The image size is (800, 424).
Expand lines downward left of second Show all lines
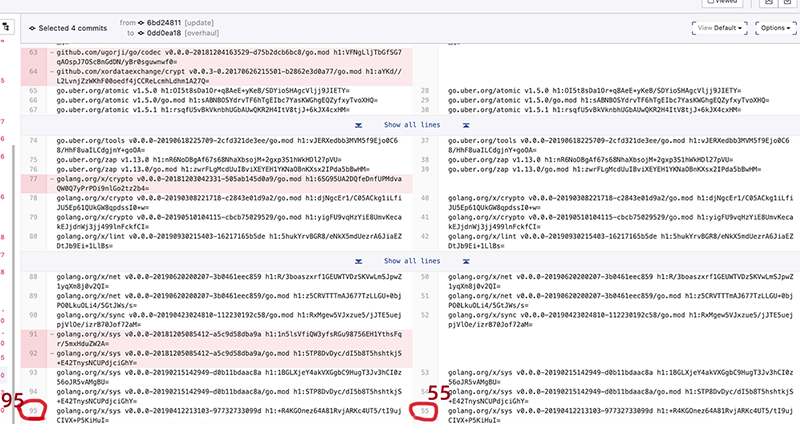click(x=359, y=261)
